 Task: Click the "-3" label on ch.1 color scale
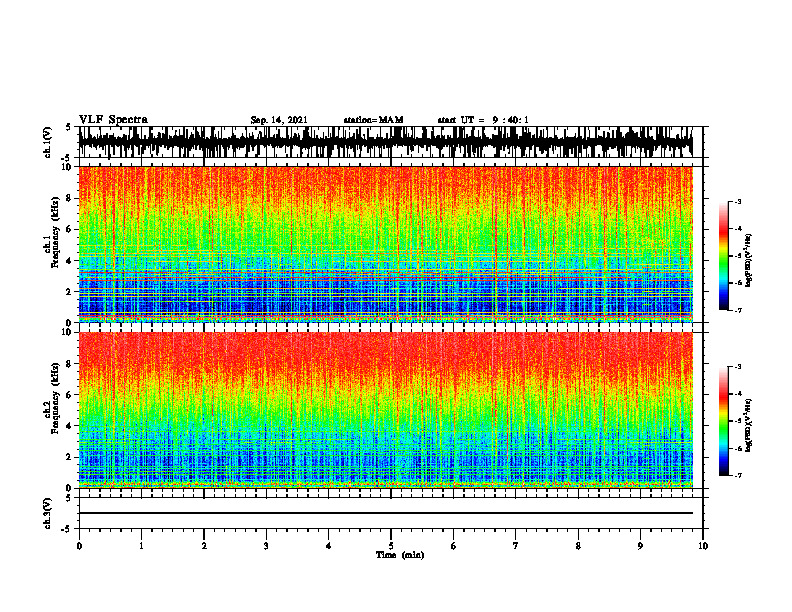738,201
